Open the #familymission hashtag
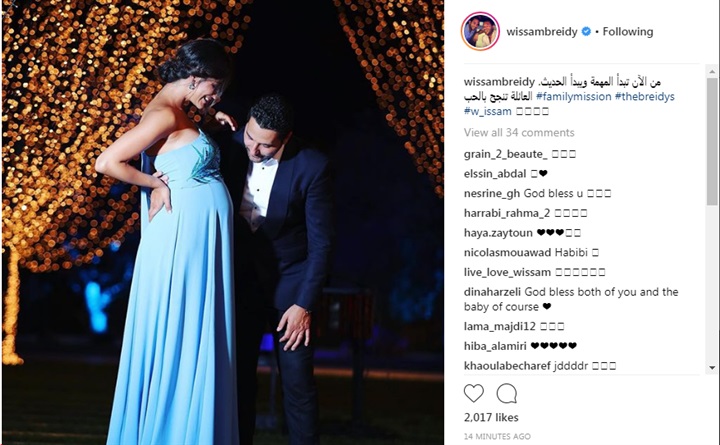720x445 pixels. click(574, 96)
